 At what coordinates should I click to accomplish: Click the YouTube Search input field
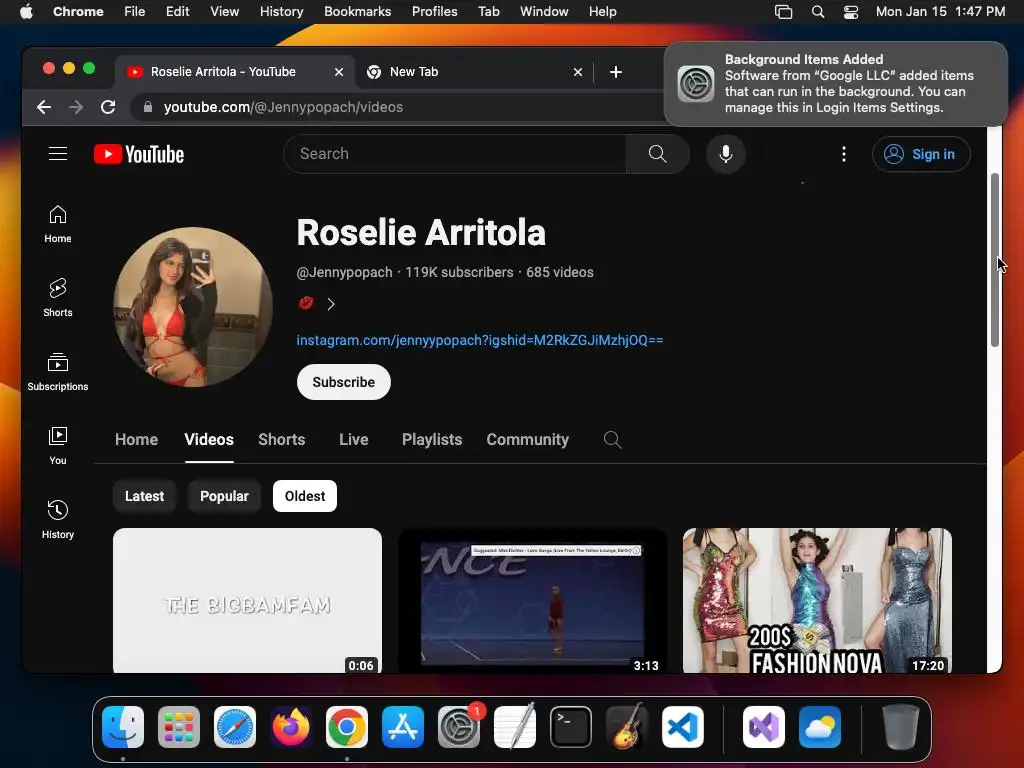(x=455, y=154)
